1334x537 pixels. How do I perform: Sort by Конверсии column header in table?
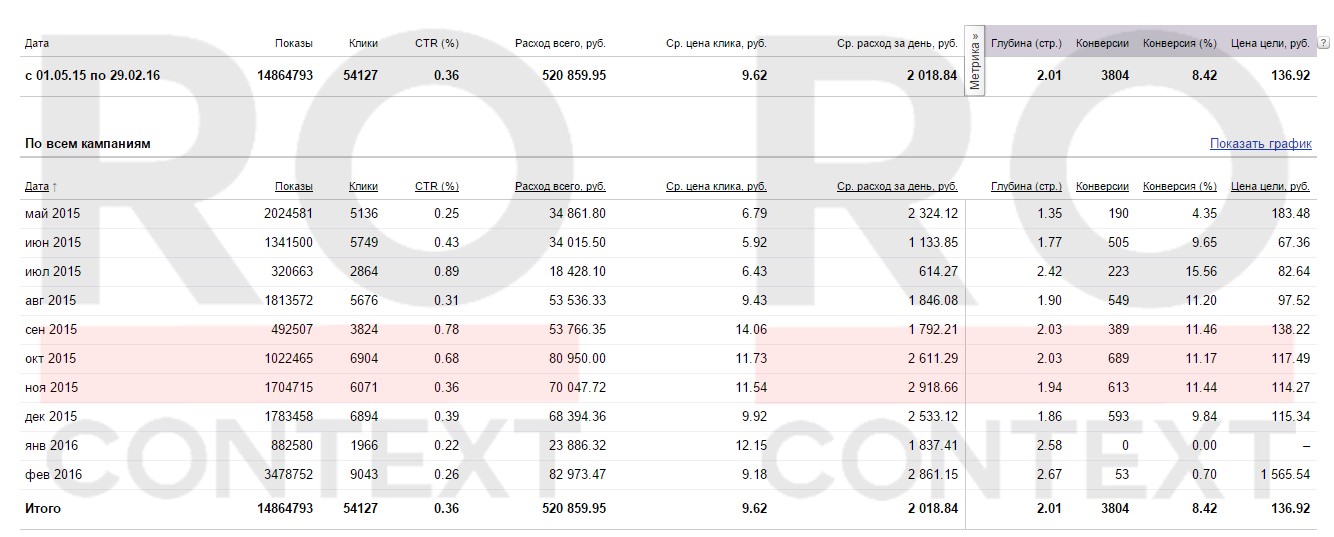point(1102,186)
